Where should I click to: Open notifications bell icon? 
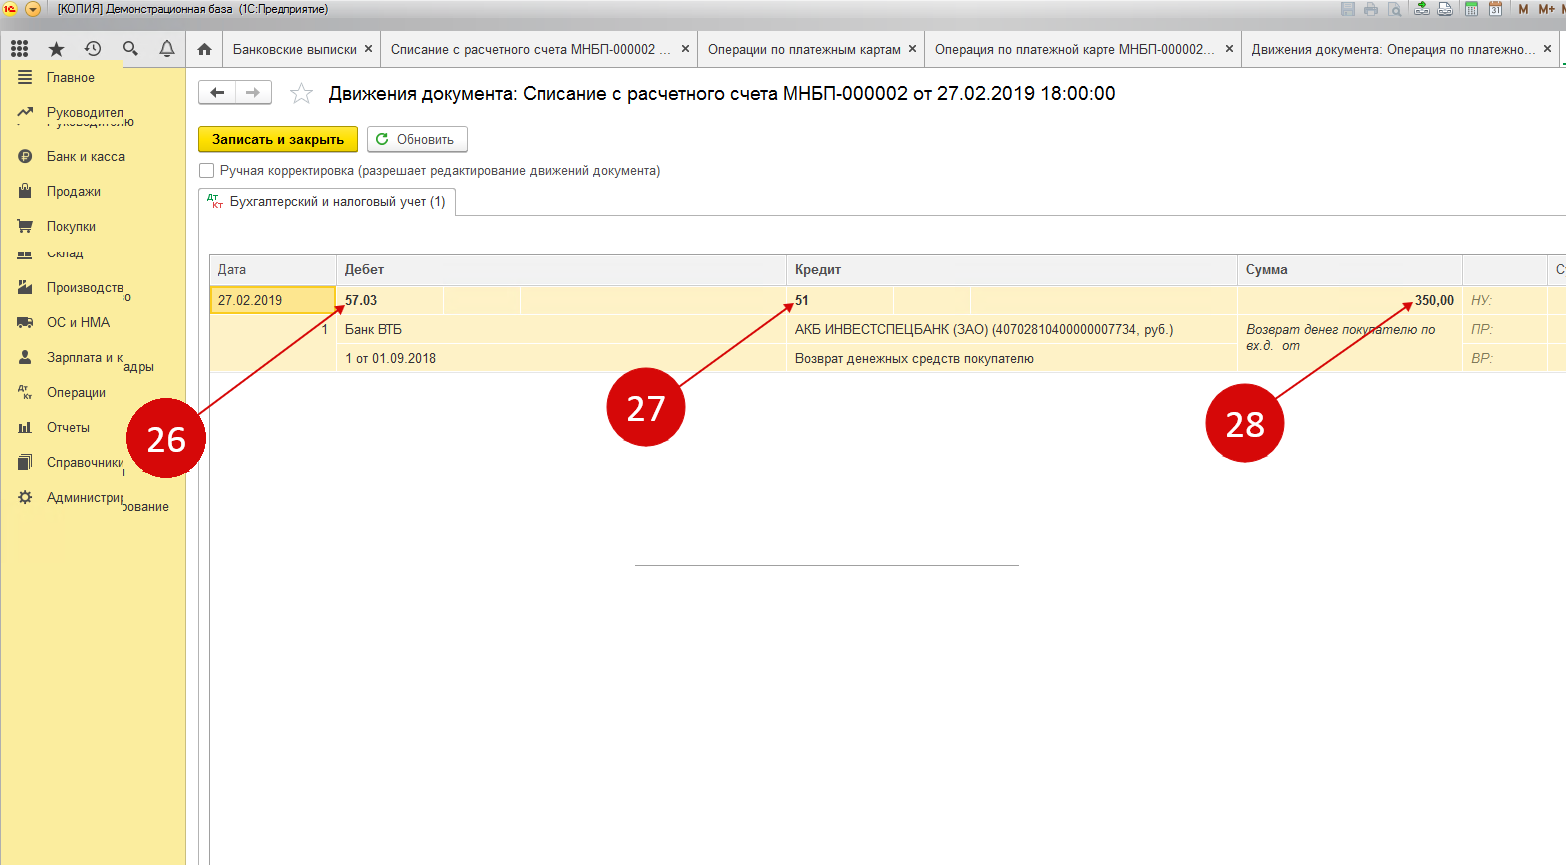click(167, 49)
